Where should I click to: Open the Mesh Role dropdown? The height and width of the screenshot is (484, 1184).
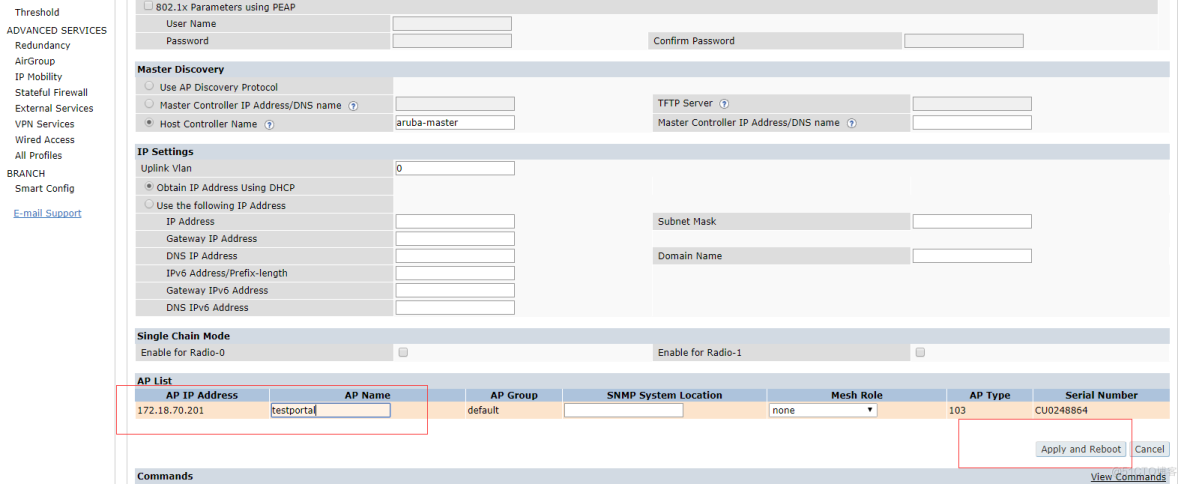(822, 410)
